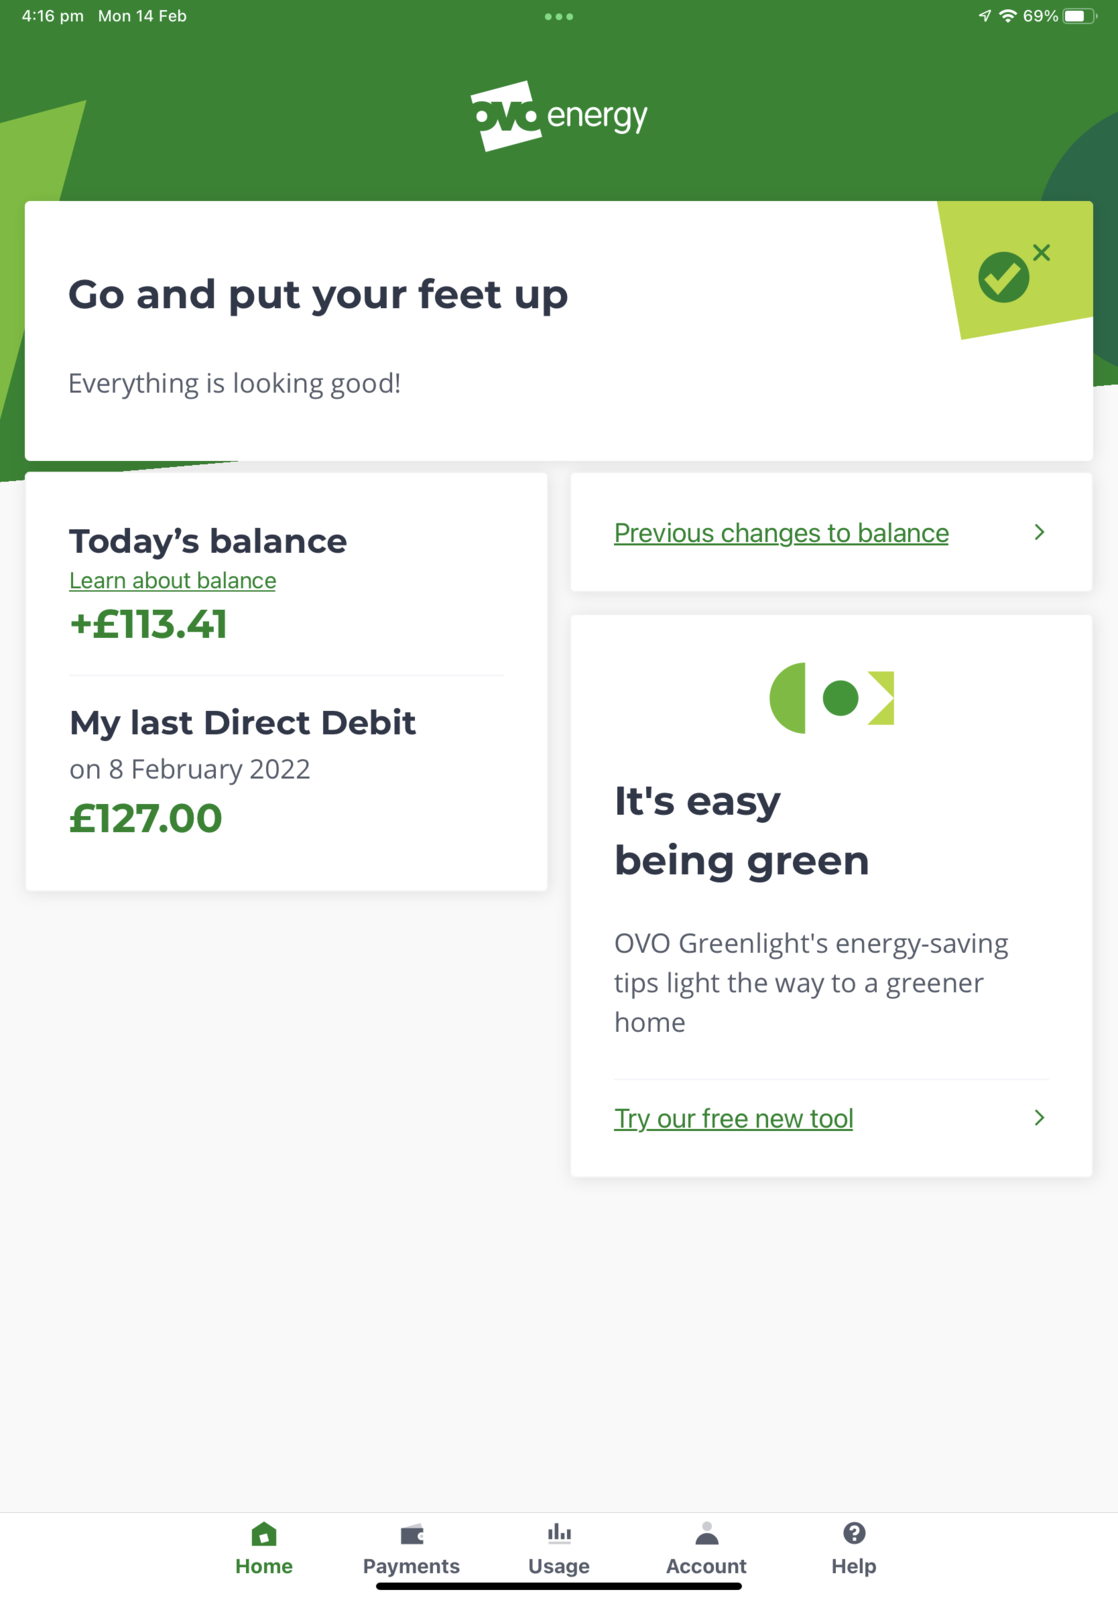Tap the OVO energy logo
This screenshot has width=1118, height=1600.
(559, 116)
